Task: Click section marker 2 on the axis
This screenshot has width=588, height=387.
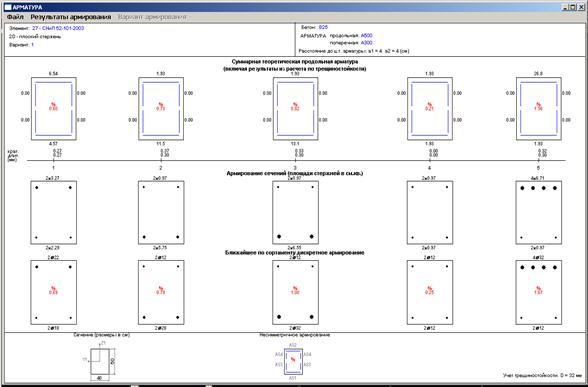Action: point(161,168)
